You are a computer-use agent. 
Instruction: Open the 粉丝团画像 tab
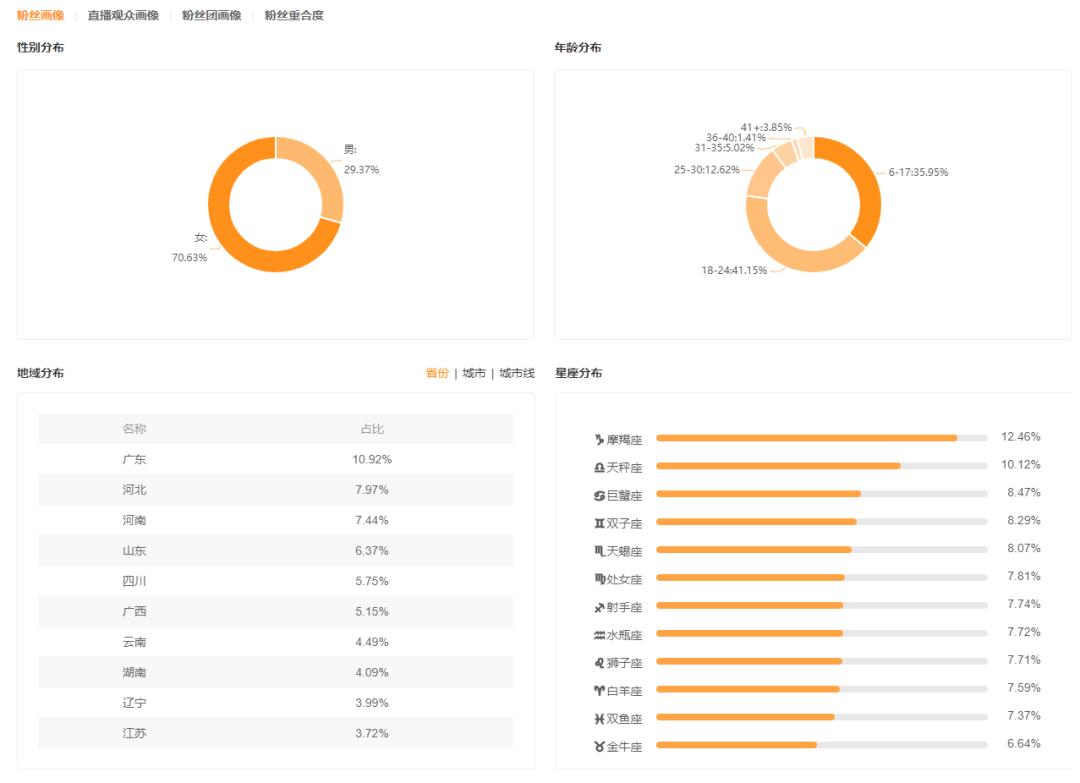pyautogui.click(x=211, y=16)
